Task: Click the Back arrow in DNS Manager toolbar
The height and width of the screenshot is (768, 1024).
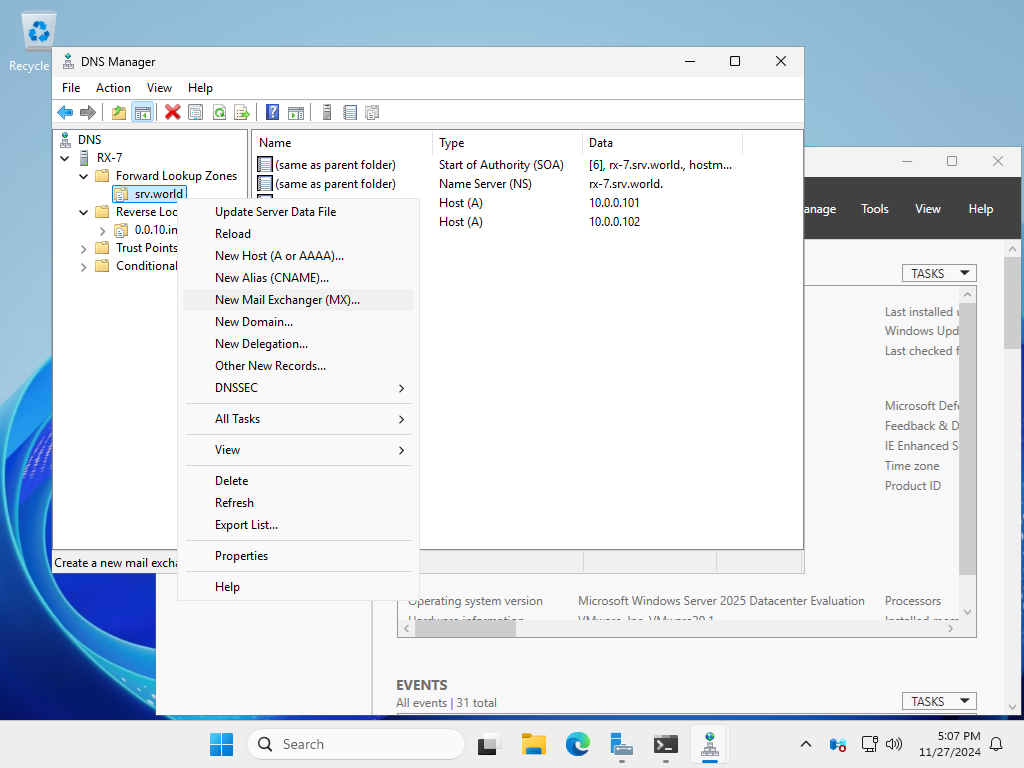Action: (x=65, y=112)
